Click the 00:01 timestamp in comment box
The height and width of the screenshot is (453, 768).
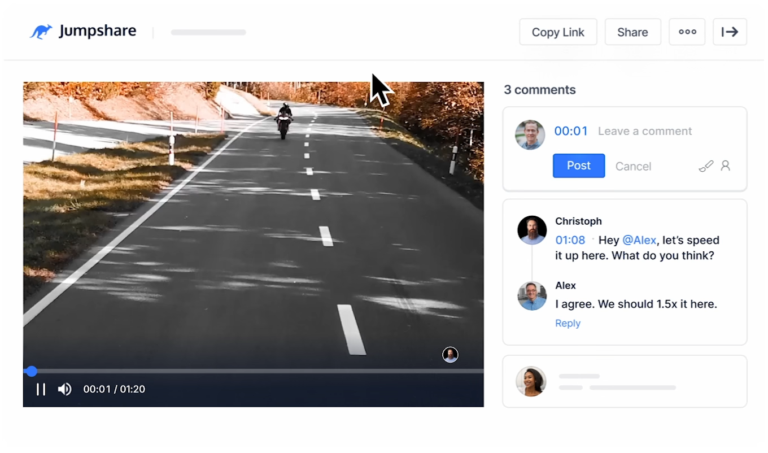point(571,131)
